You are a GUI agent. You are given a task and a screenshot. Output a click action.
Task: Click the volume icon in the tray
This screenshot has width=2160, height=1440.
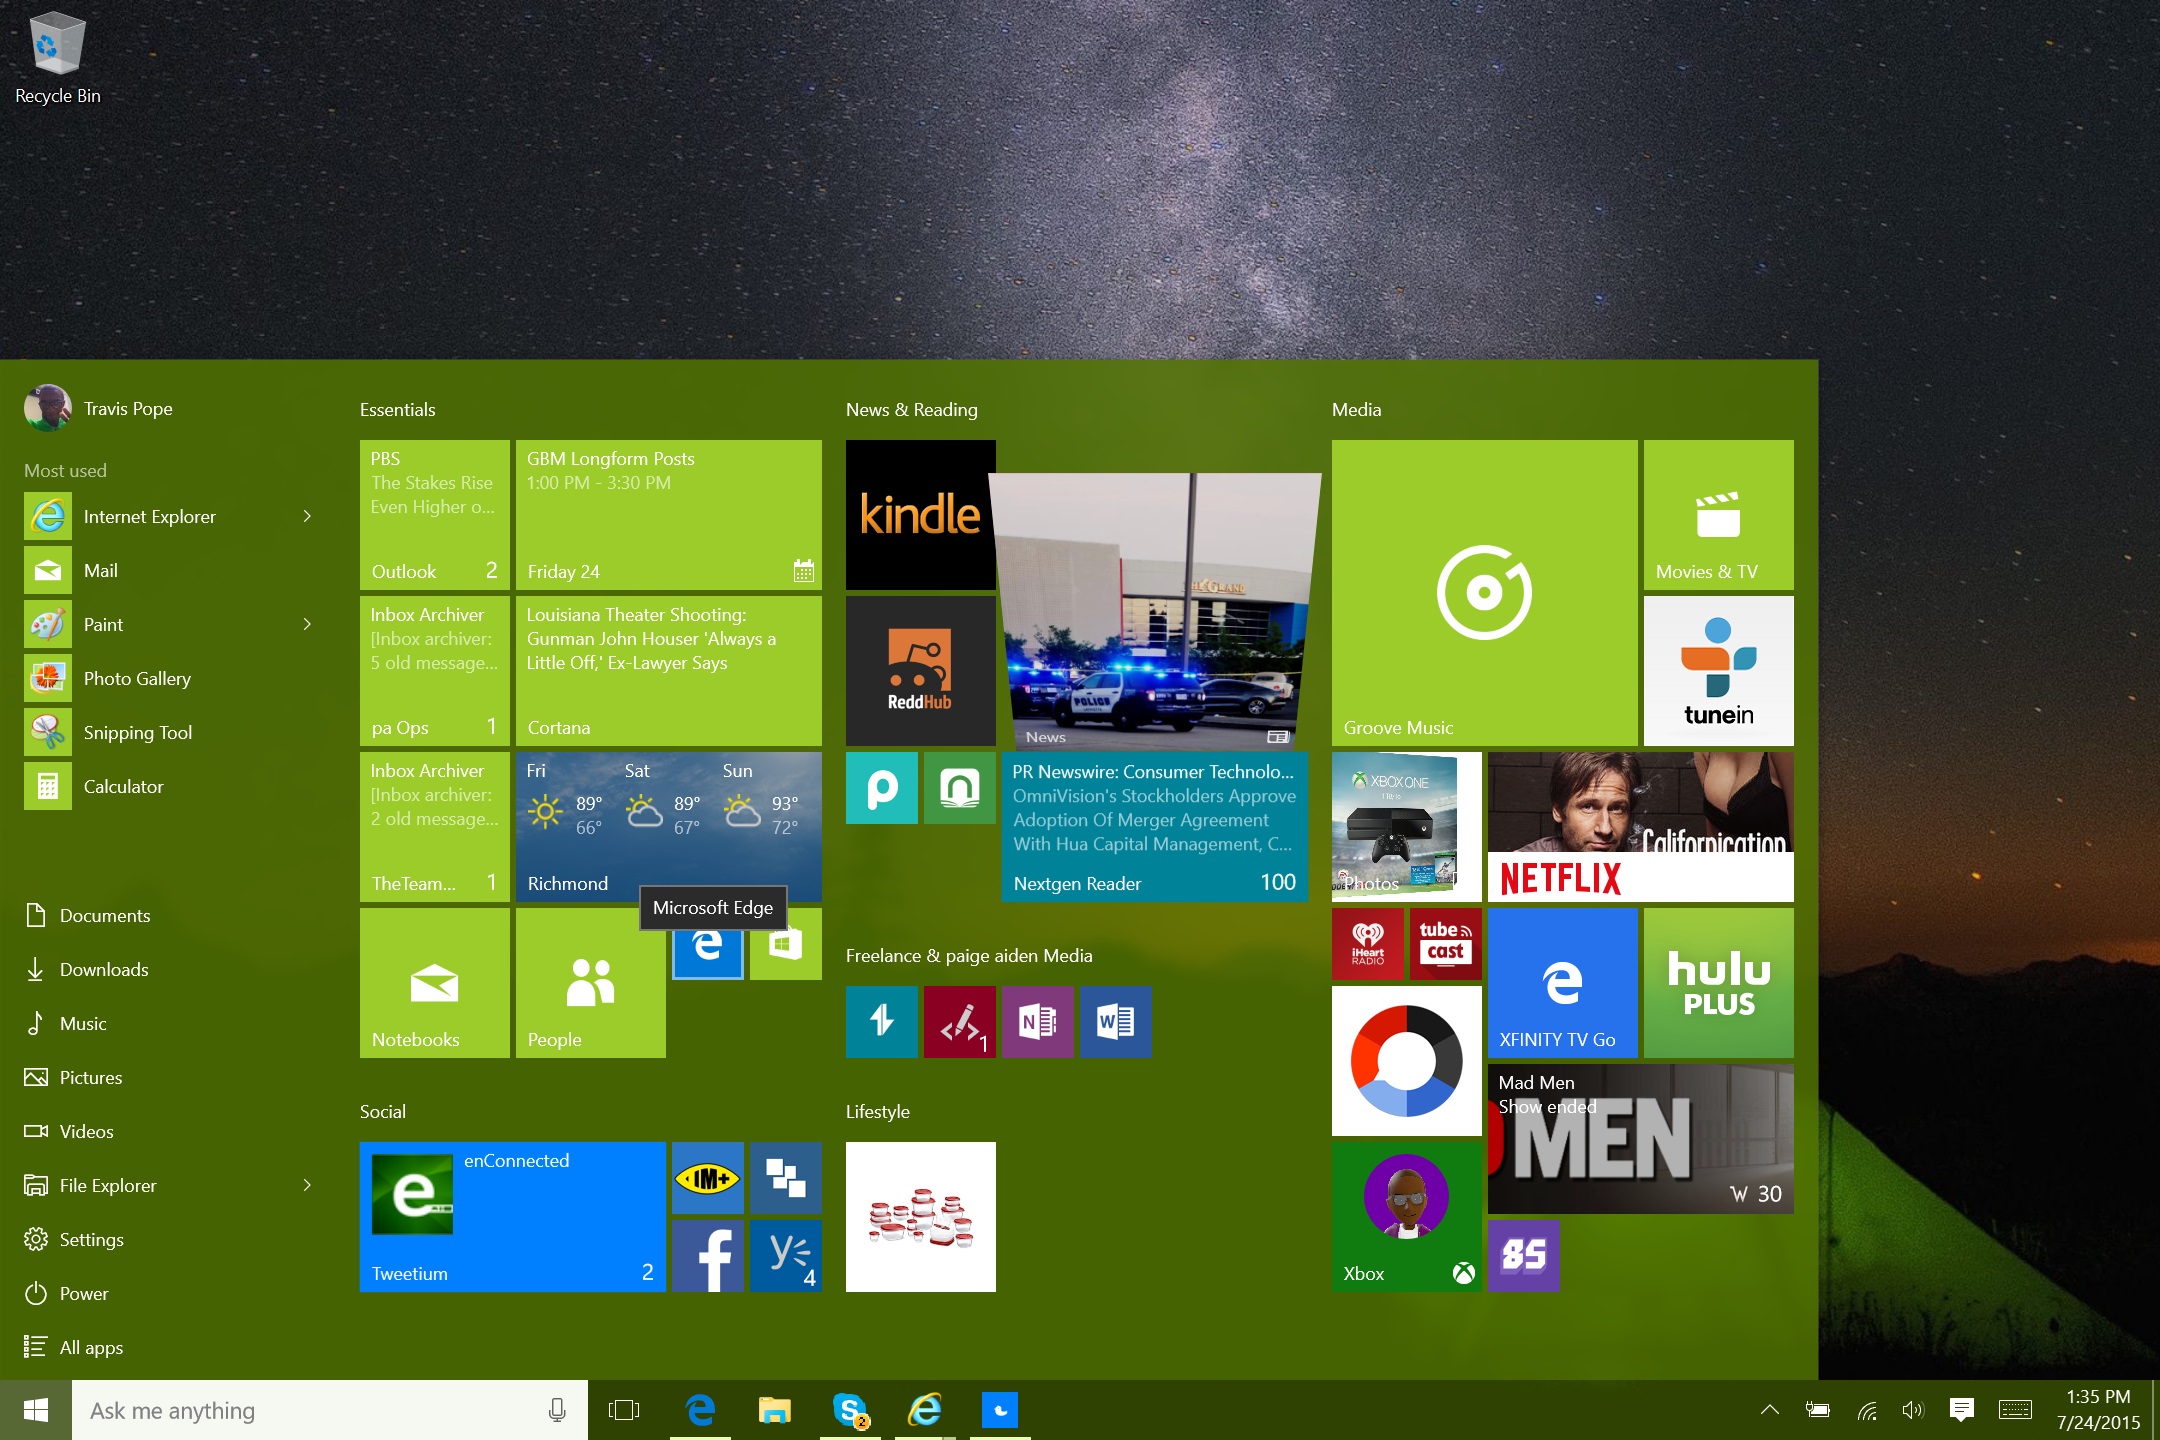click(x=1912, y=1410)
